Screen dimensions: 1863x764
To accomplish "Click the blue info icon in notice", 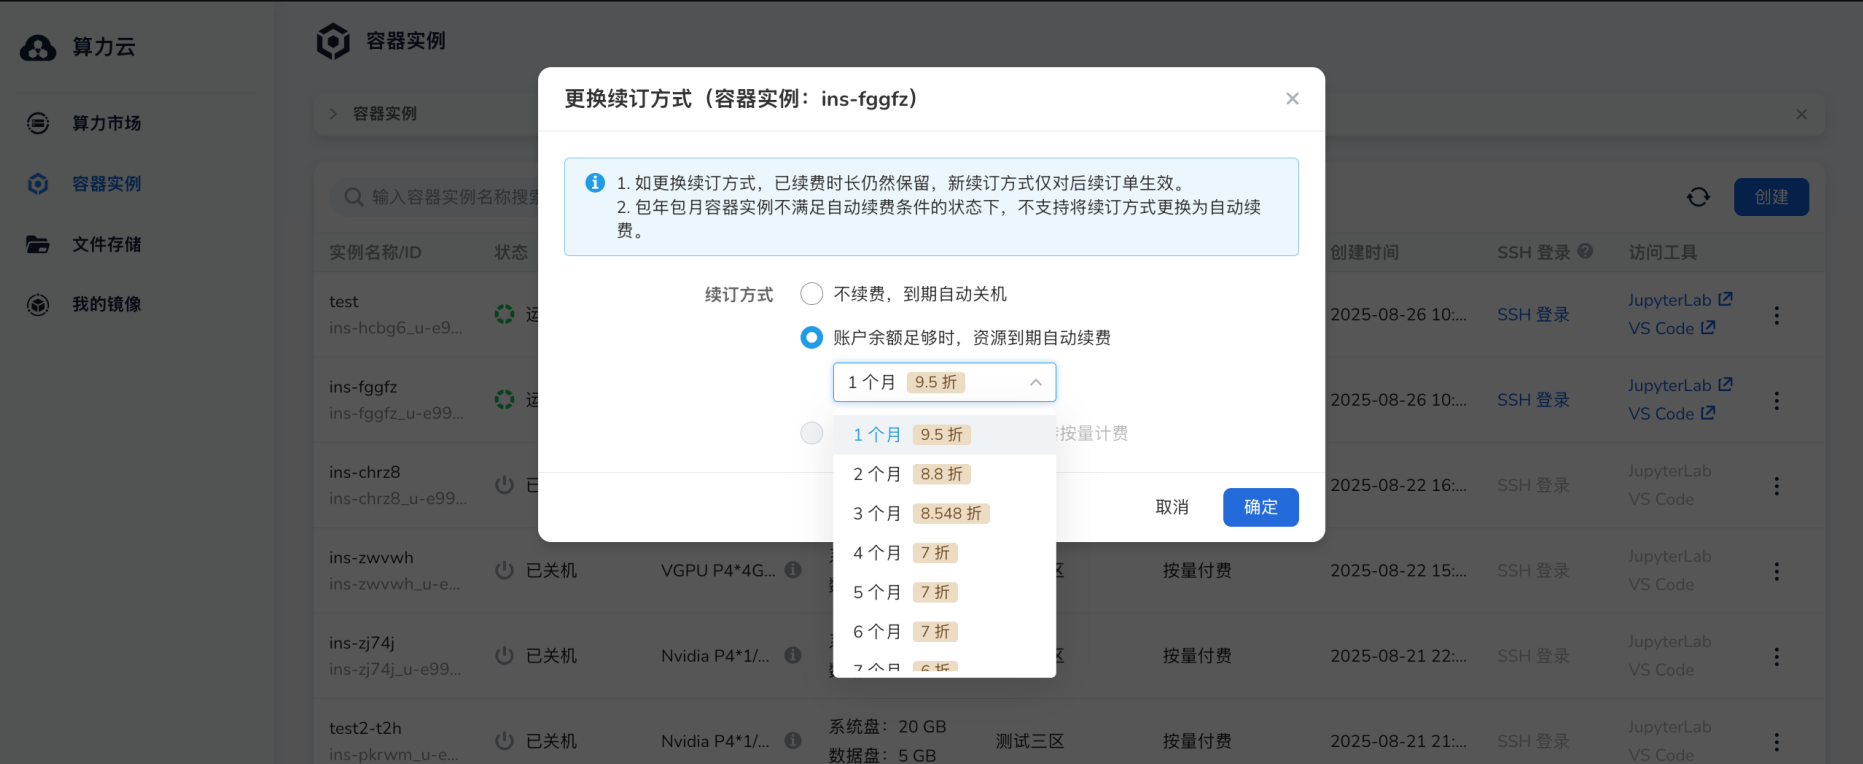I will point(595,183).
